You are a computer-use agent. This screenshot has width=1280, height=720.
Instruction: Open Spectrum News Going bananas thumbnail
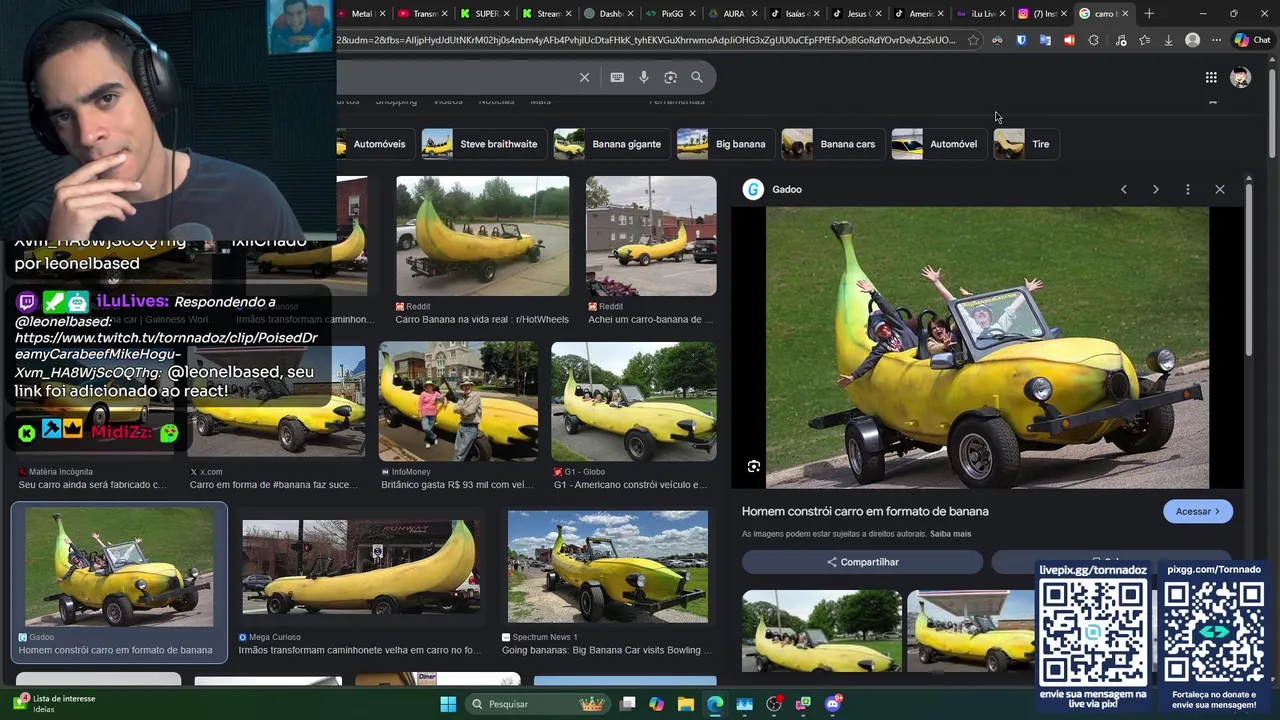coord(608,567)
